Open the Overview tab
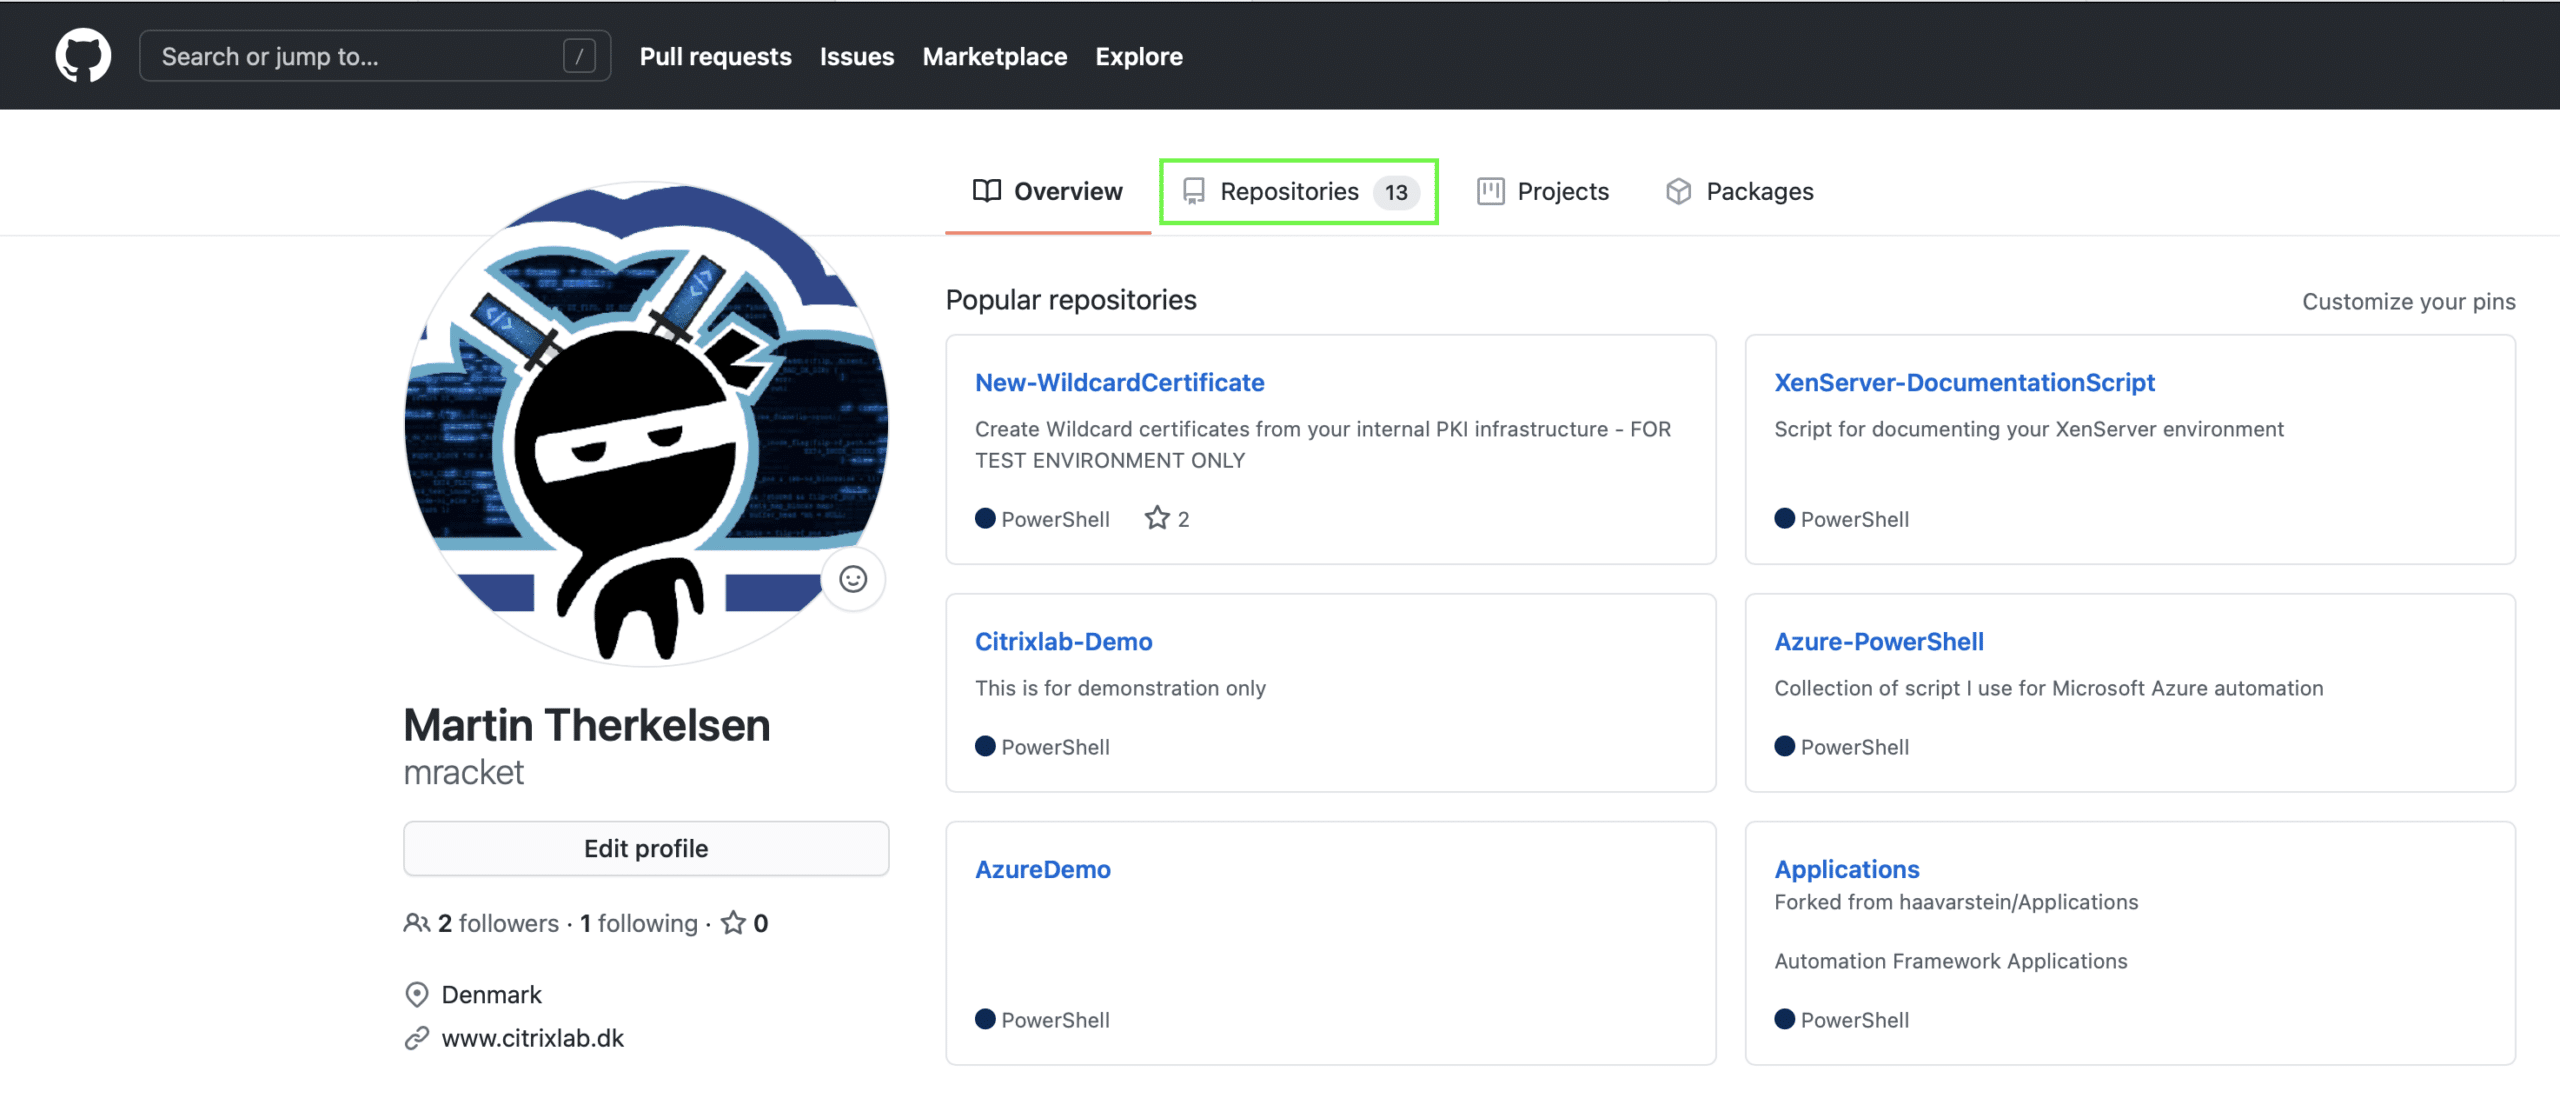Screen dimensions: 2560x1118 point(1048,191)
